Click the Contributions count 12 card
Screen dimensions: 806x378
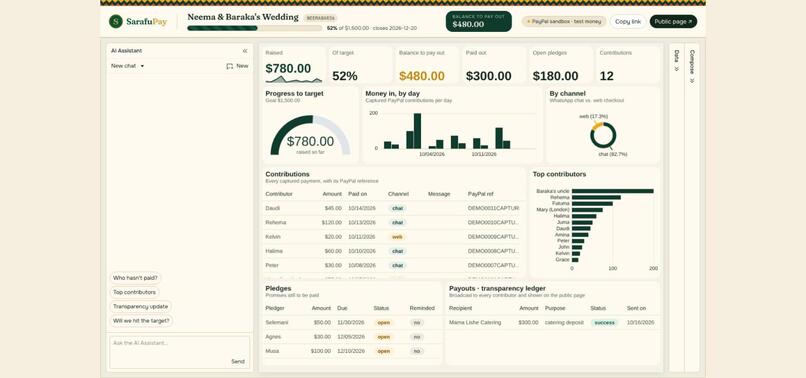coord(628,65)
